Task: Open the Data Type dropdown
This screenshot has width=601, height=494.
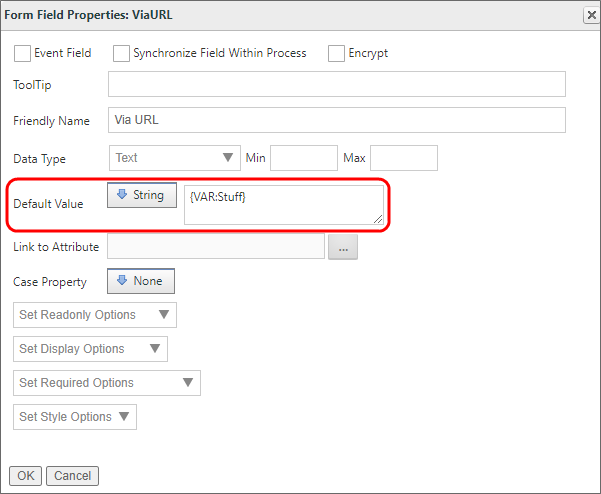Action: (173, 158)
